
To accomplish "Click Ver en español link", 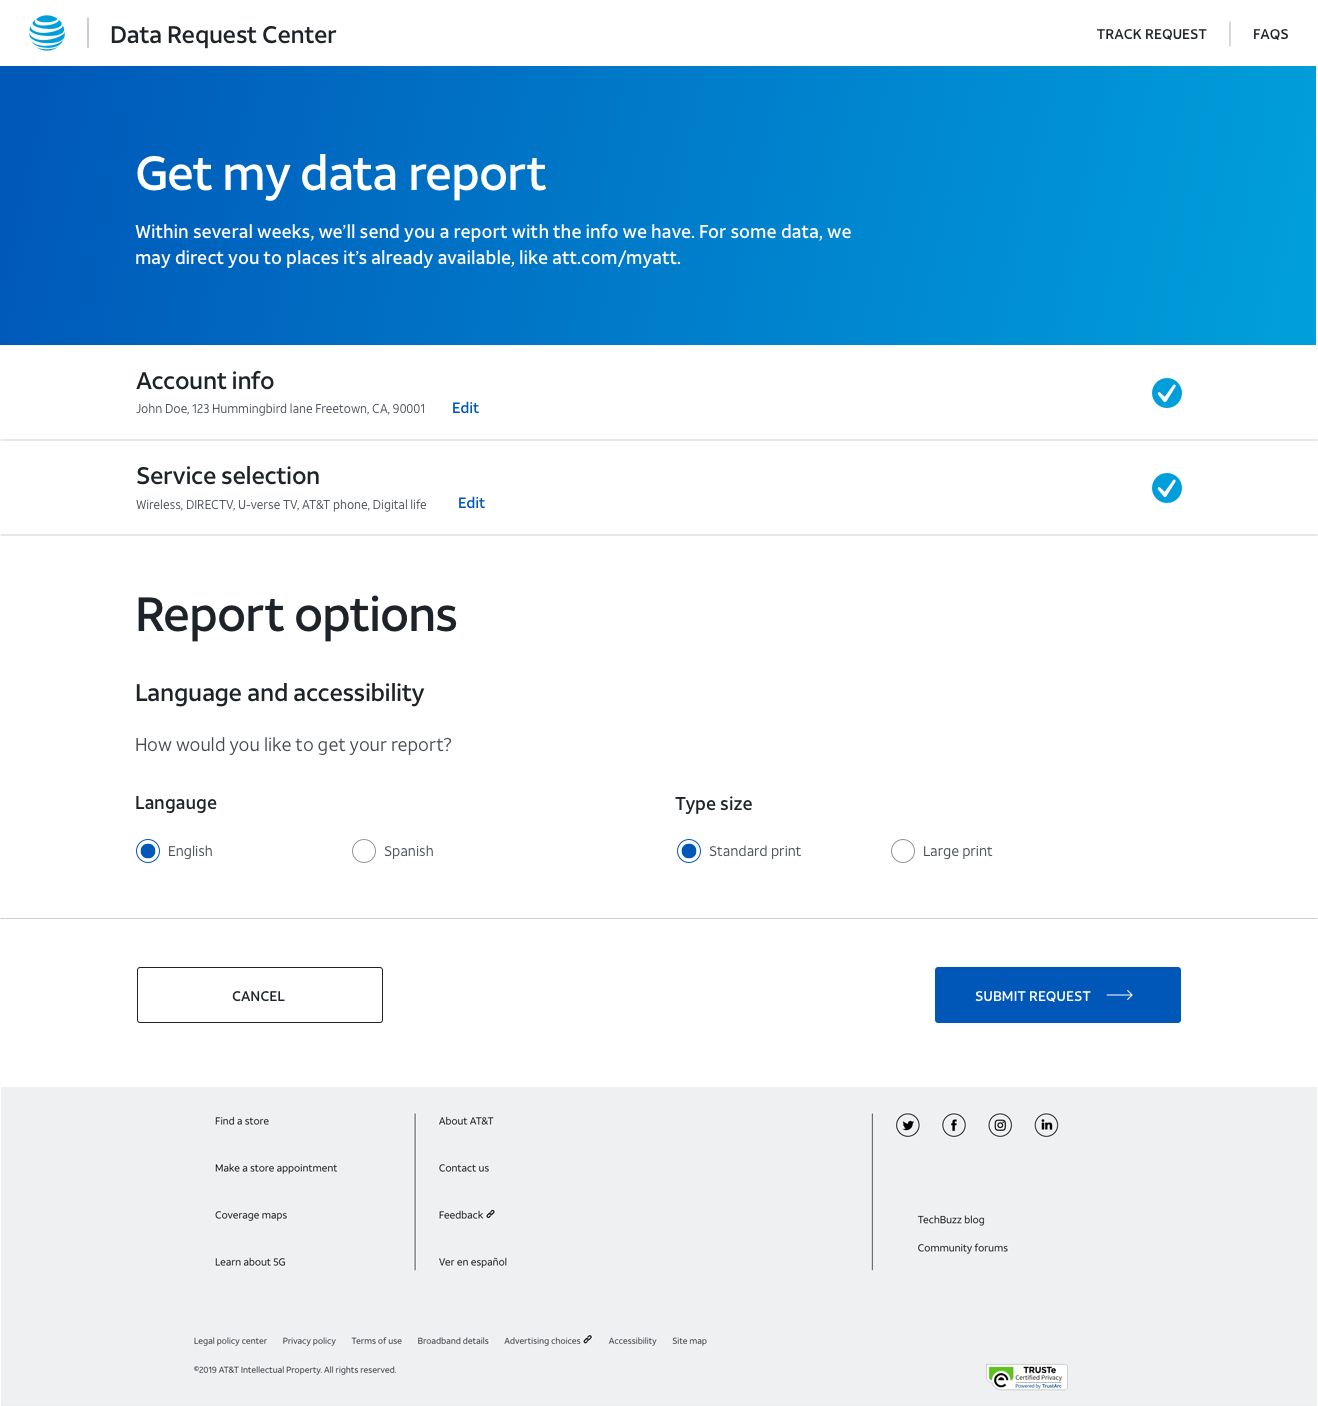I will 473,1262.
